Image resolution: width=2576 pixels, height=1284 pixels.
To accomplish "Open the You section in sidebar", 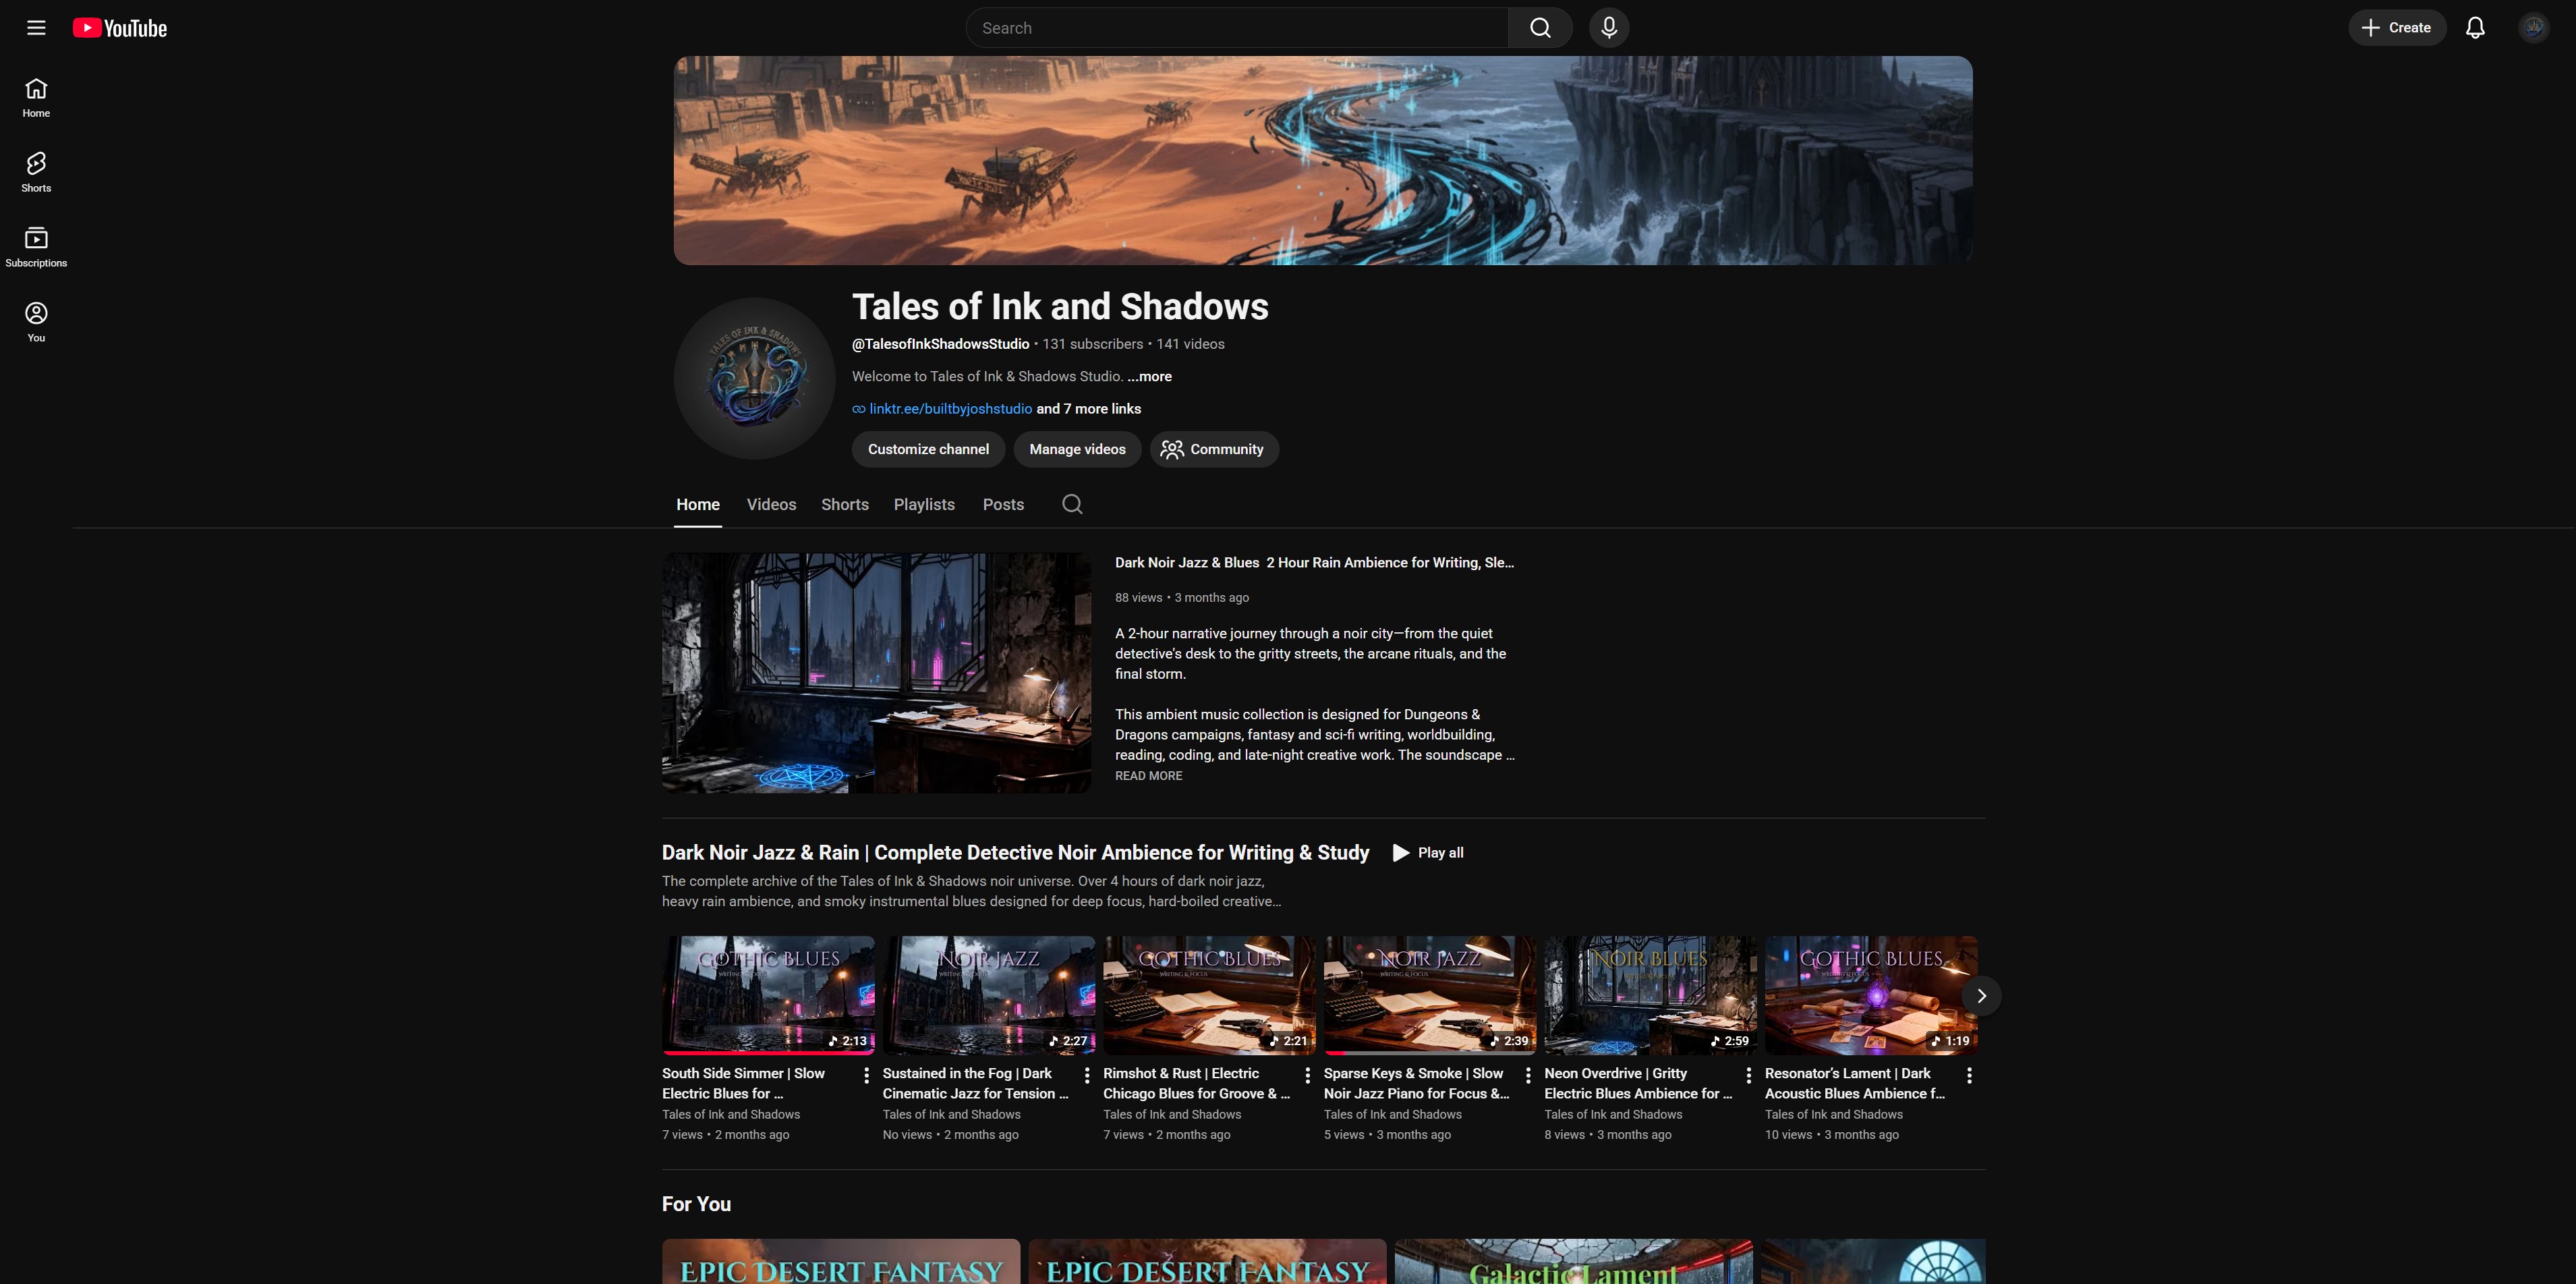I will point(36,323).
